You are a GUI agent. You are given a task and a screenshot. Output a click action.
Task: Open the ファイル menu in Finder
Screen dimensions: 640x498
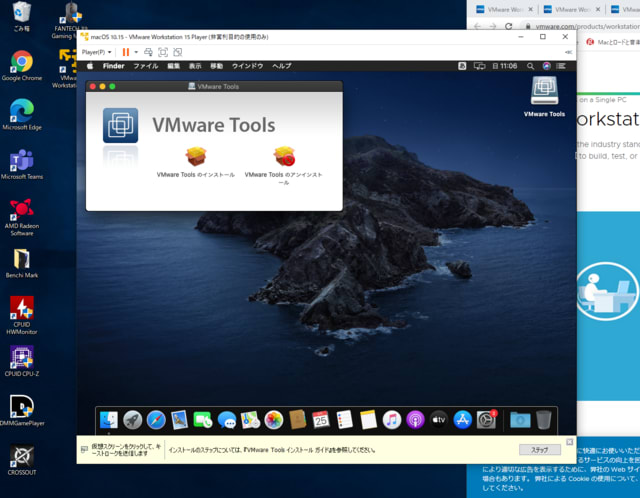click(x=146, y=66)
